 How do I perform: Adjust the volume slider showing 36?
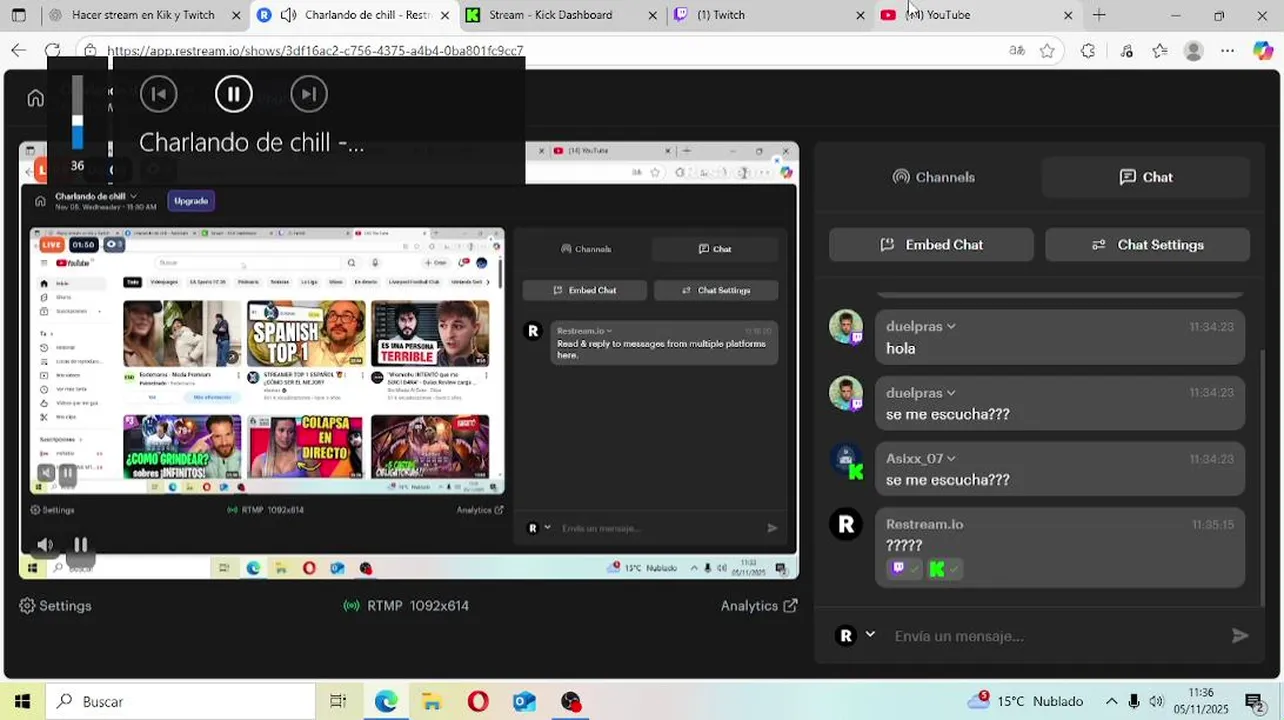pyautogui.click(x=77, y=113)
